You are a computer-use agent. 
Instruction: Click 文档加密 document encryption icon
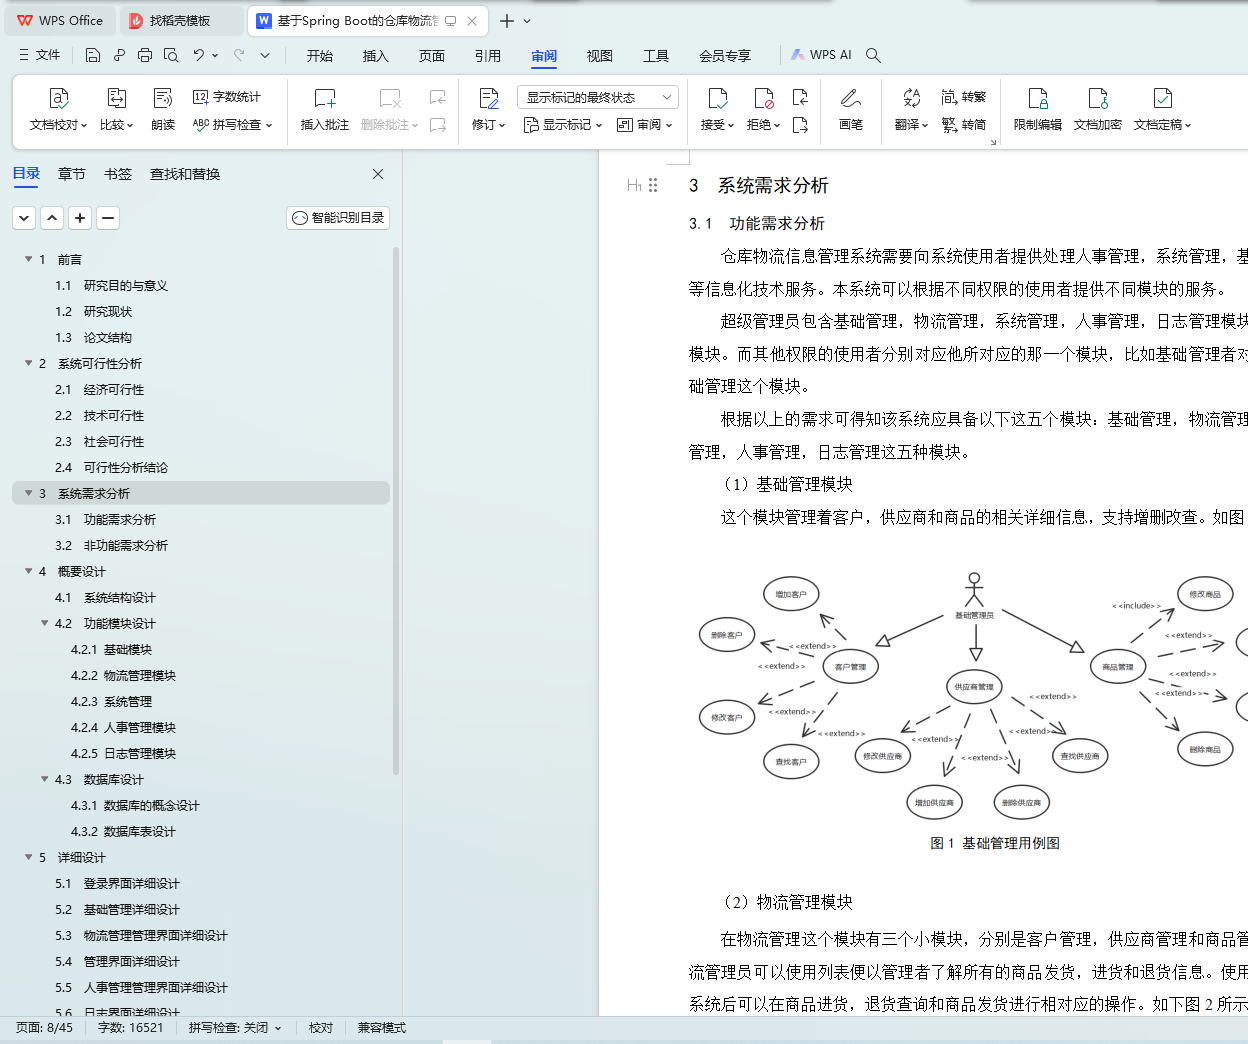click(1098, 98)
